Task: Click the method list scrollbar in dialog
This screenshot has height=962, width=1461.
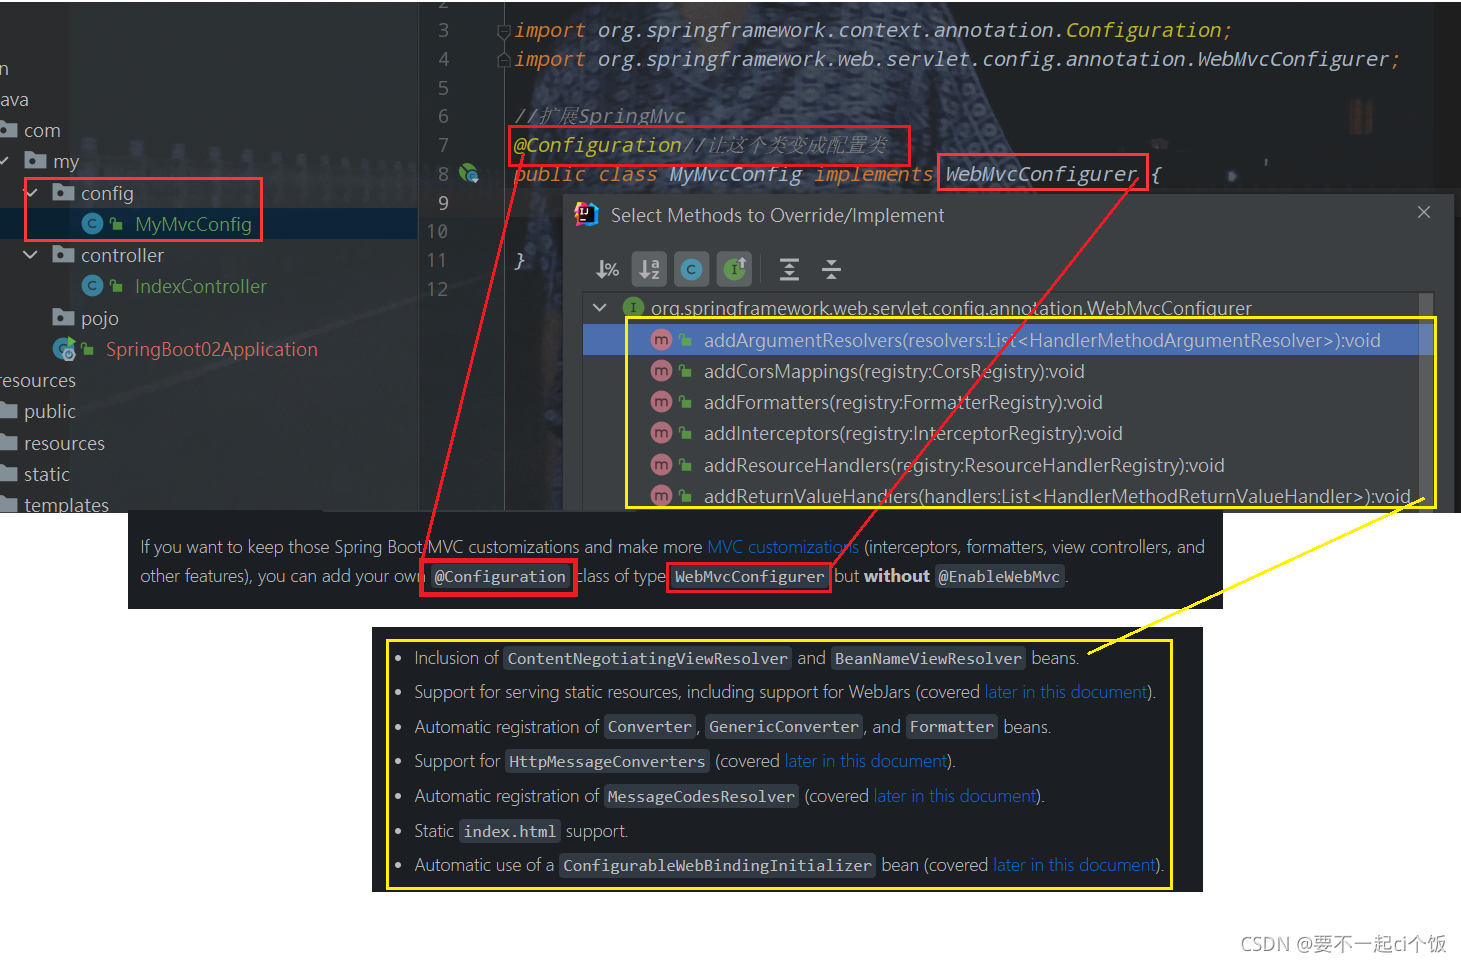Action: tap(1426, 400)
